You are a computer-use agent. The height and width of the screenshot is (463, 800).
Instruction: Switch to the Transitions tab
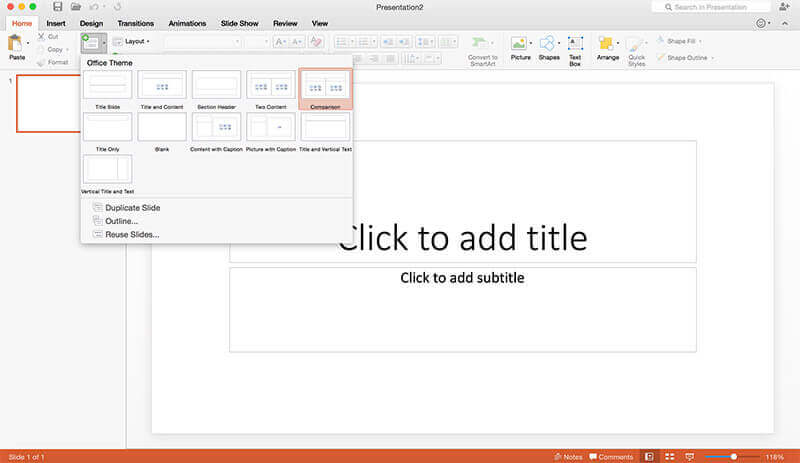tap(135, 22)
